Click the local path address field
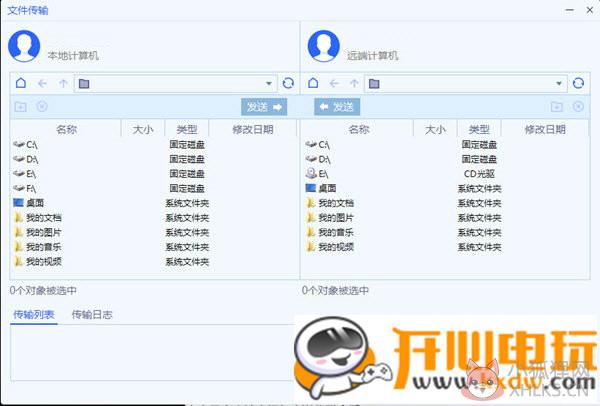Screen dimensions: 600x406 [176, 83]
